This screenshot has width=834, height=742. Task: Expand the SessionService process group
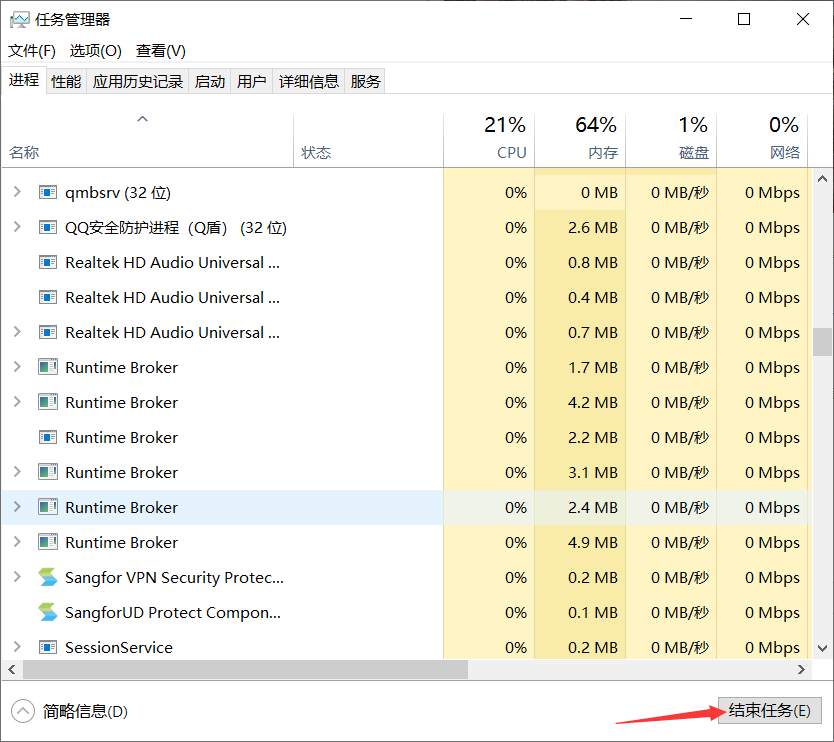click(x=17, y=647)
